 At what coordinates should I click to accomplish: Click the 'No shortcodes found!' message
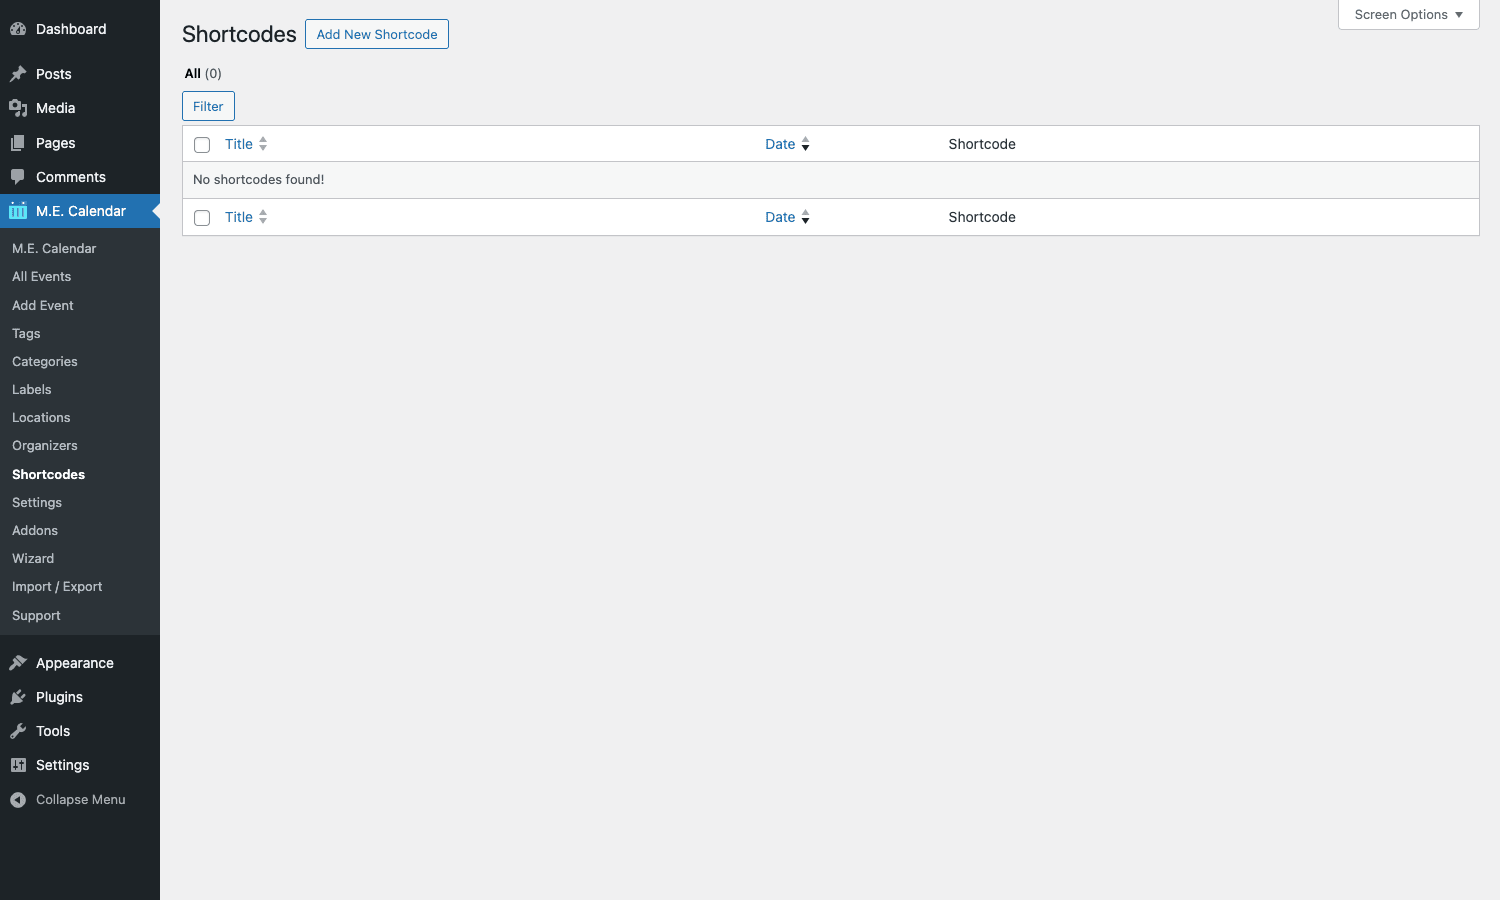point(259,180)
